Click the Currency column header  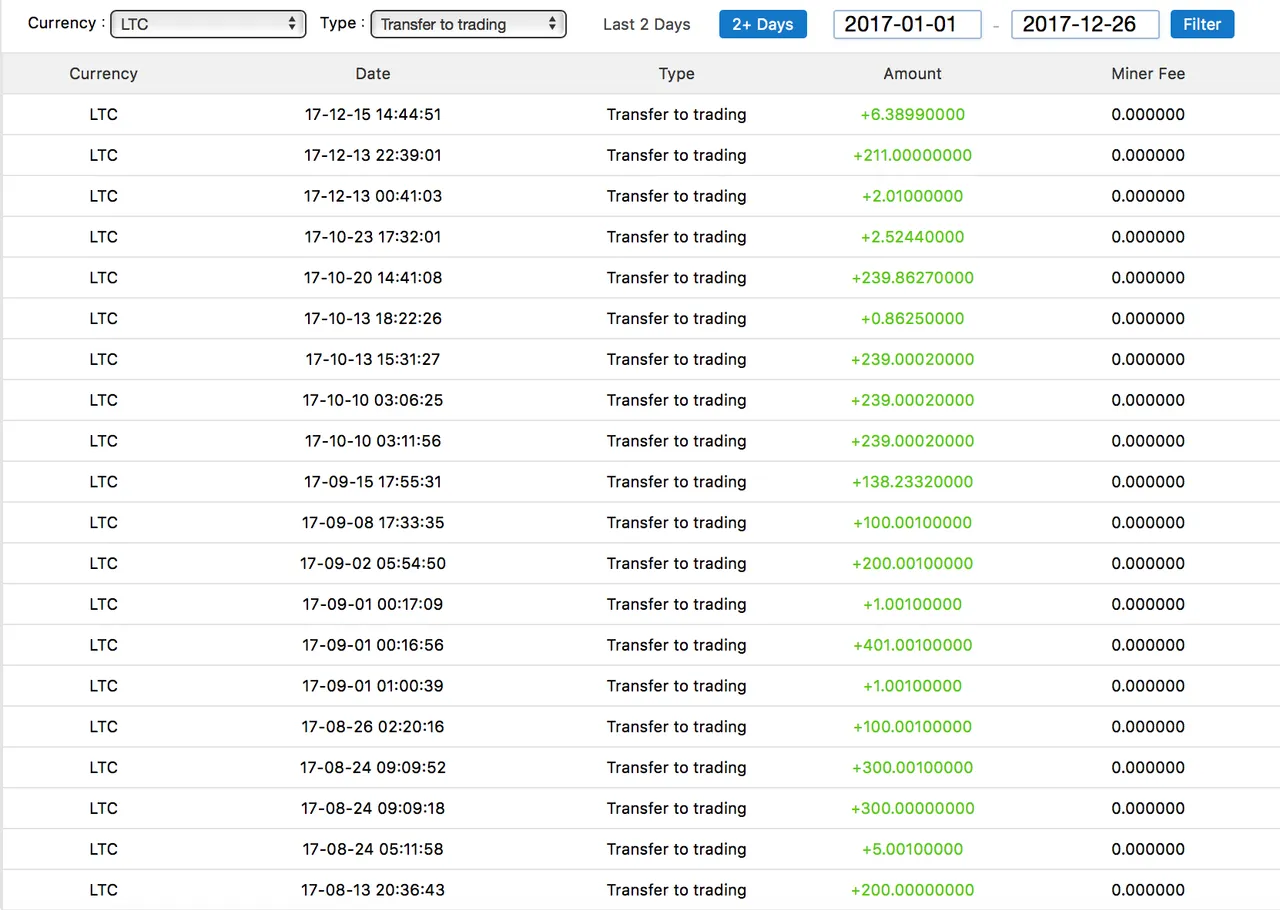coord(103,73)
